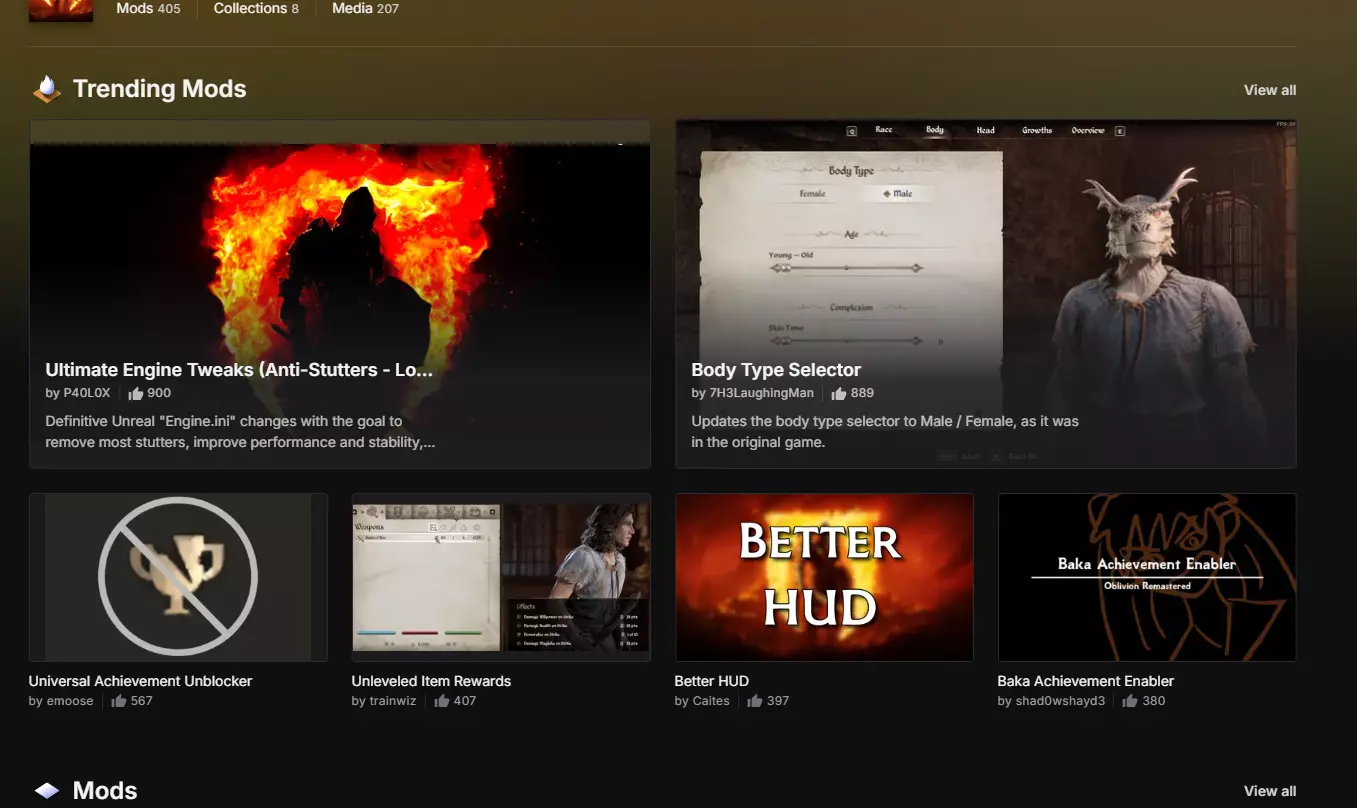
Task: Click the Trending Mods heading
Action: coord(159,89)
